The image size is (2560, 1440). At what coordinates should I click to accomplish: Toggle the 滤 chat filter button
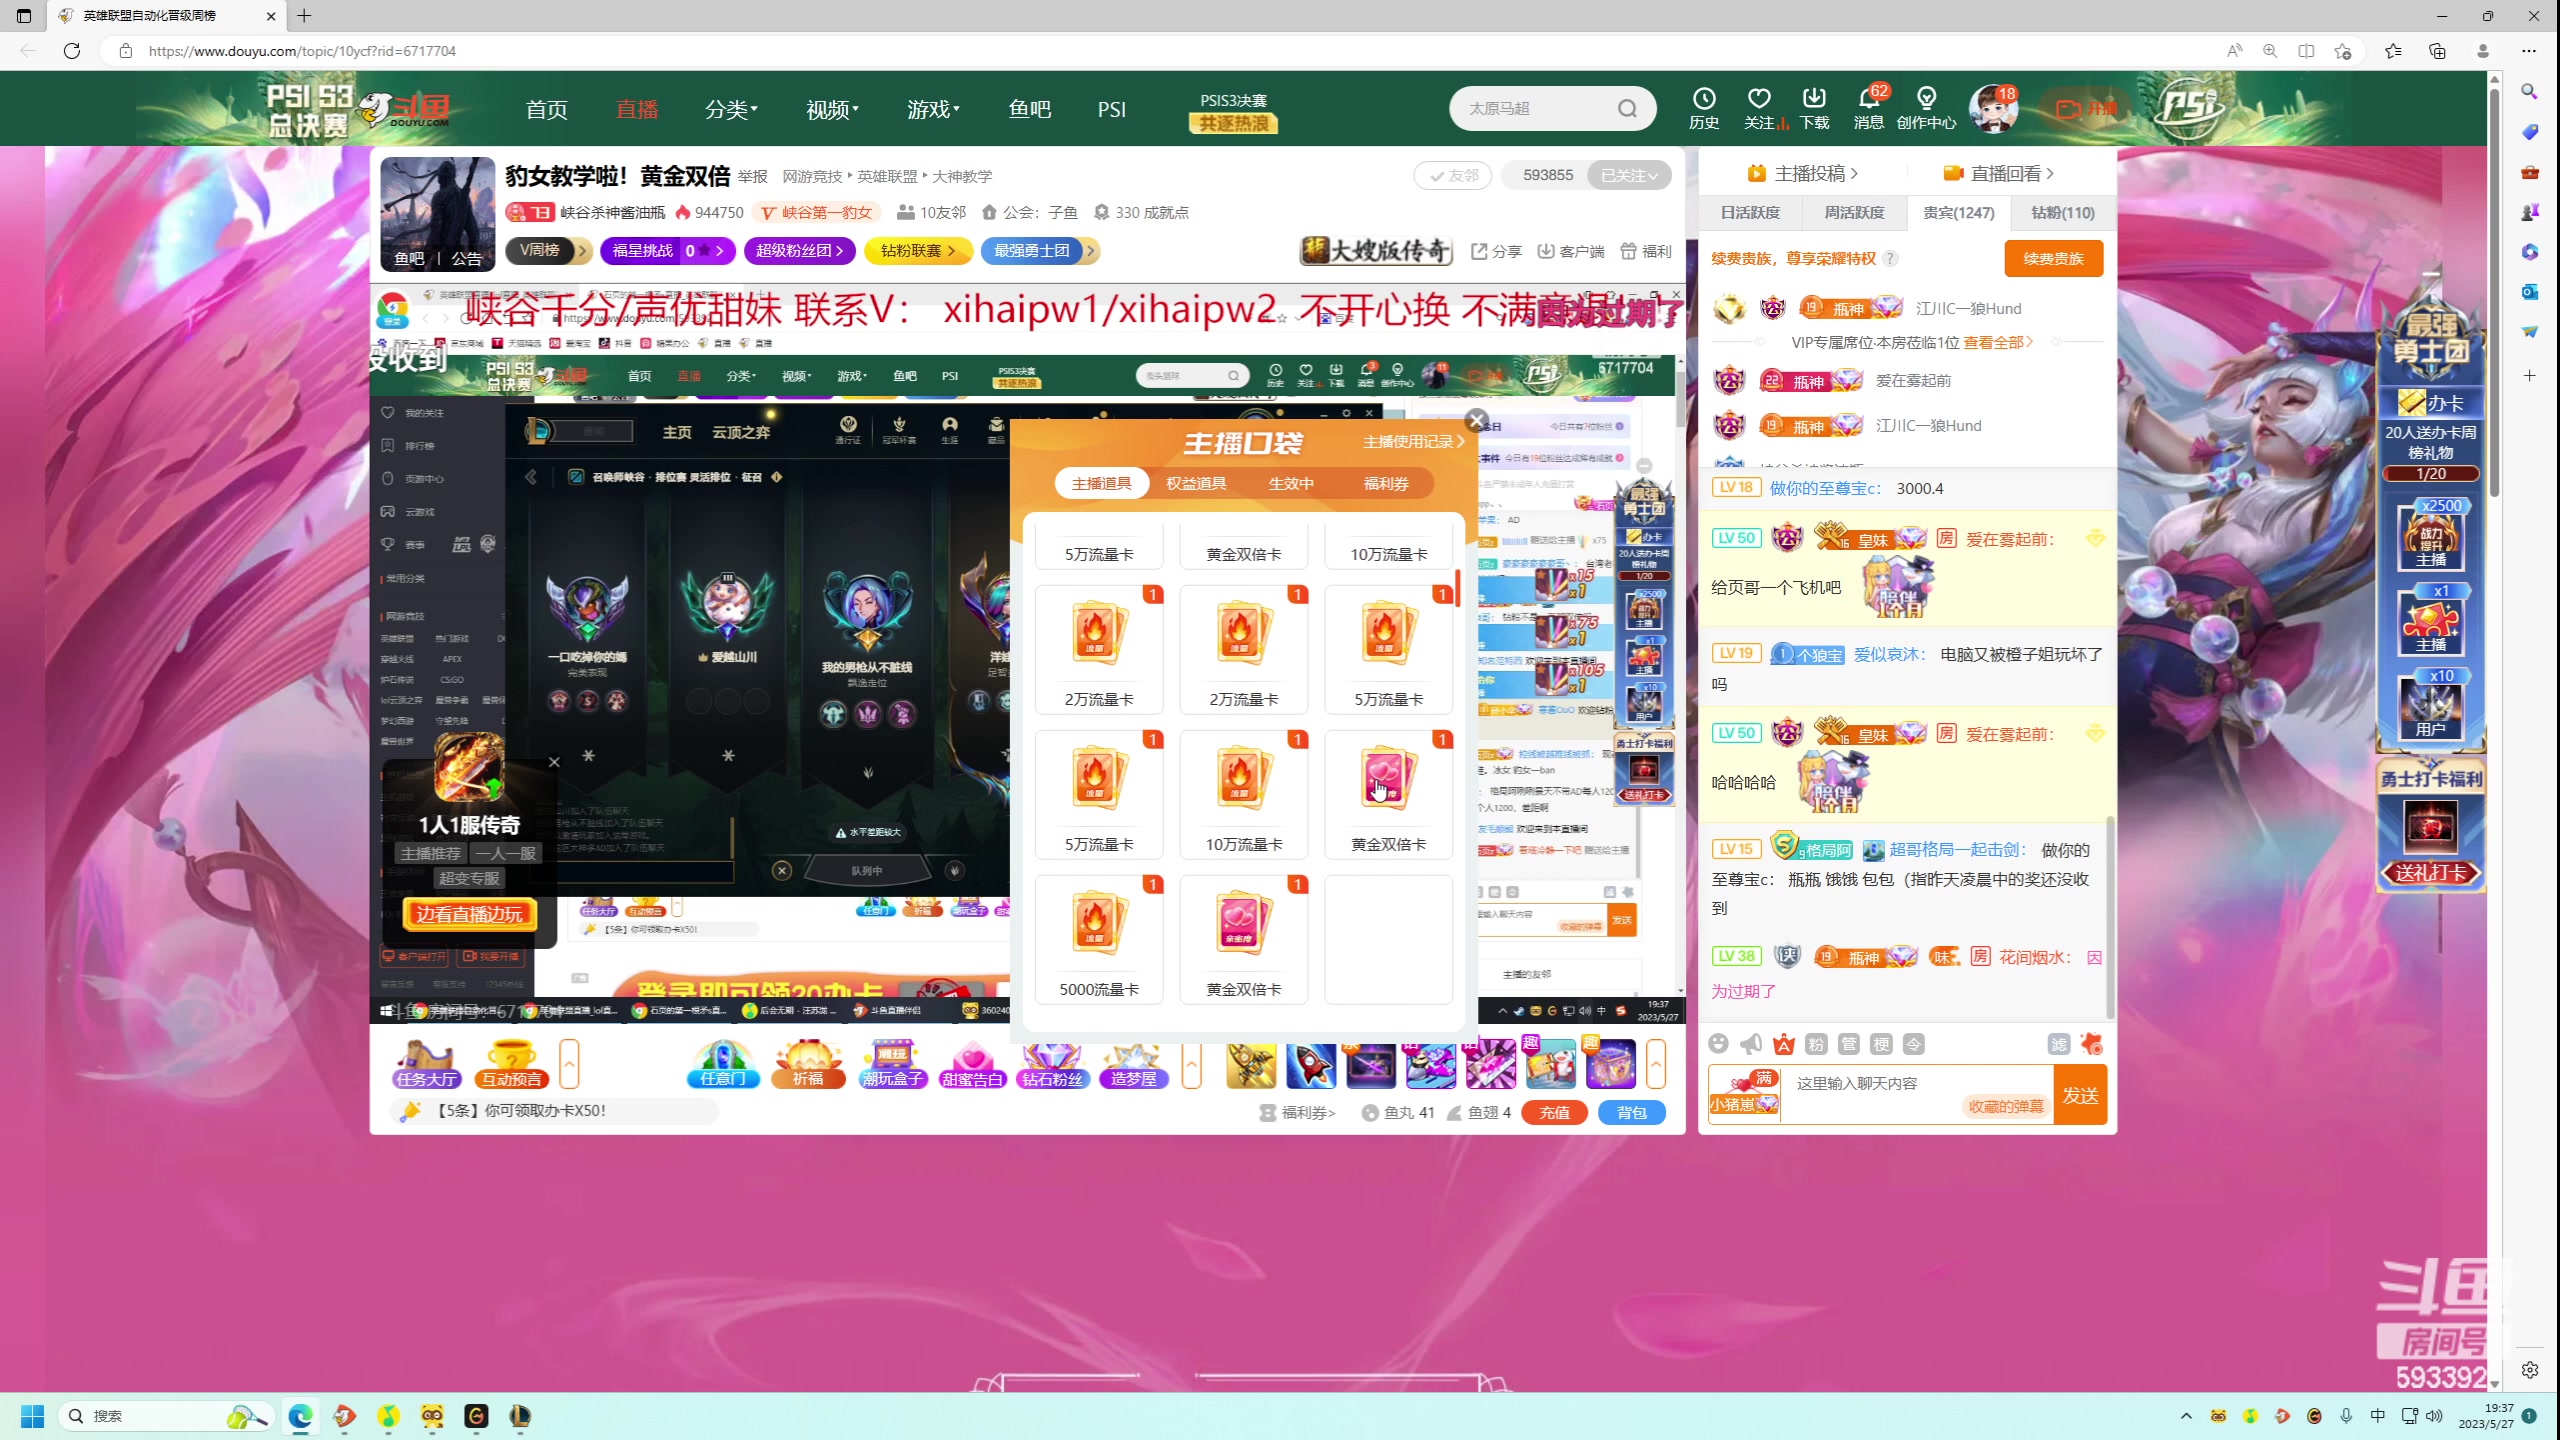2058,1044
